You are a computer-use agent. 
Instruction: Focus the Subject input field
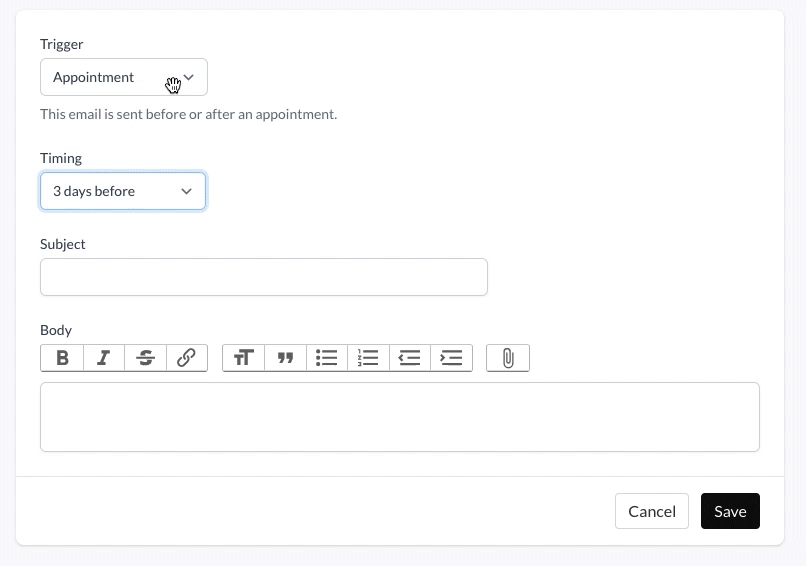coord(263,277)
